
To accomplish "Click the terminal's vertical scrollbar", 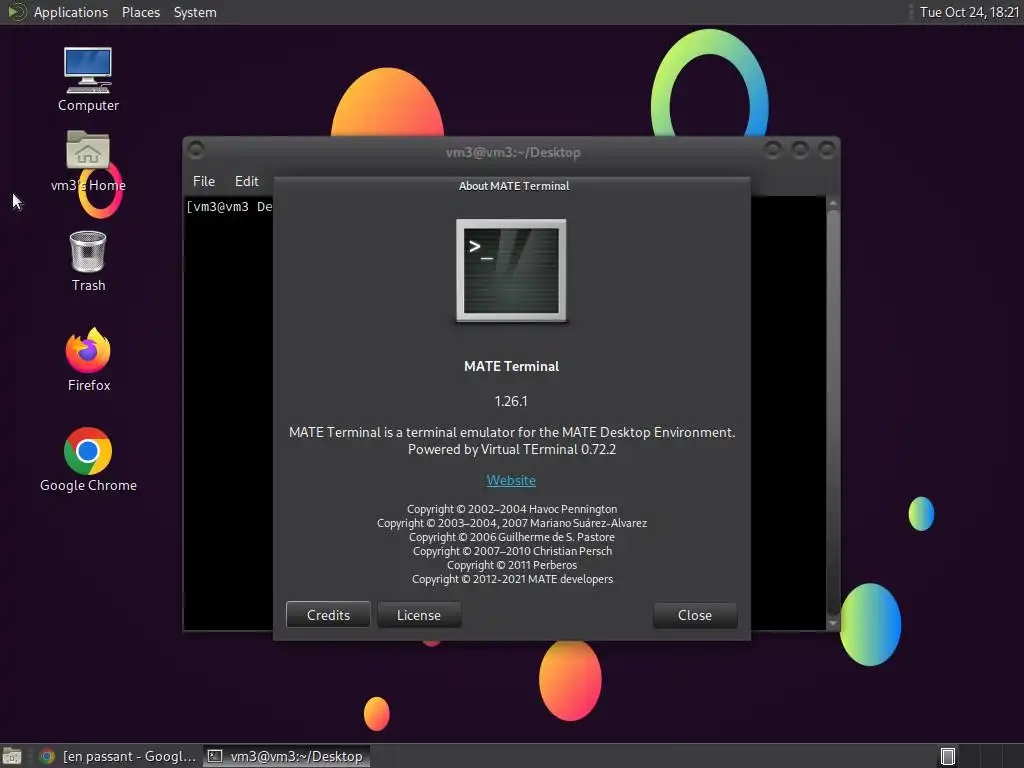I will tap(833, 411).
